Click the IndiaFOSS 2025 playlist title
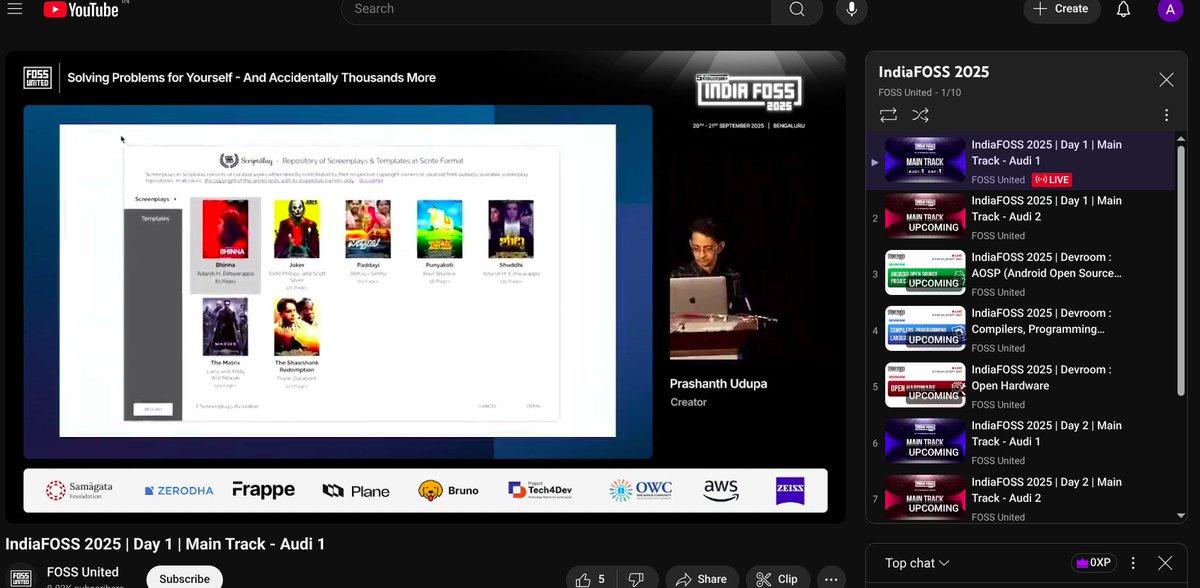This screenshot has width=1200, height=588. [934, 72]
